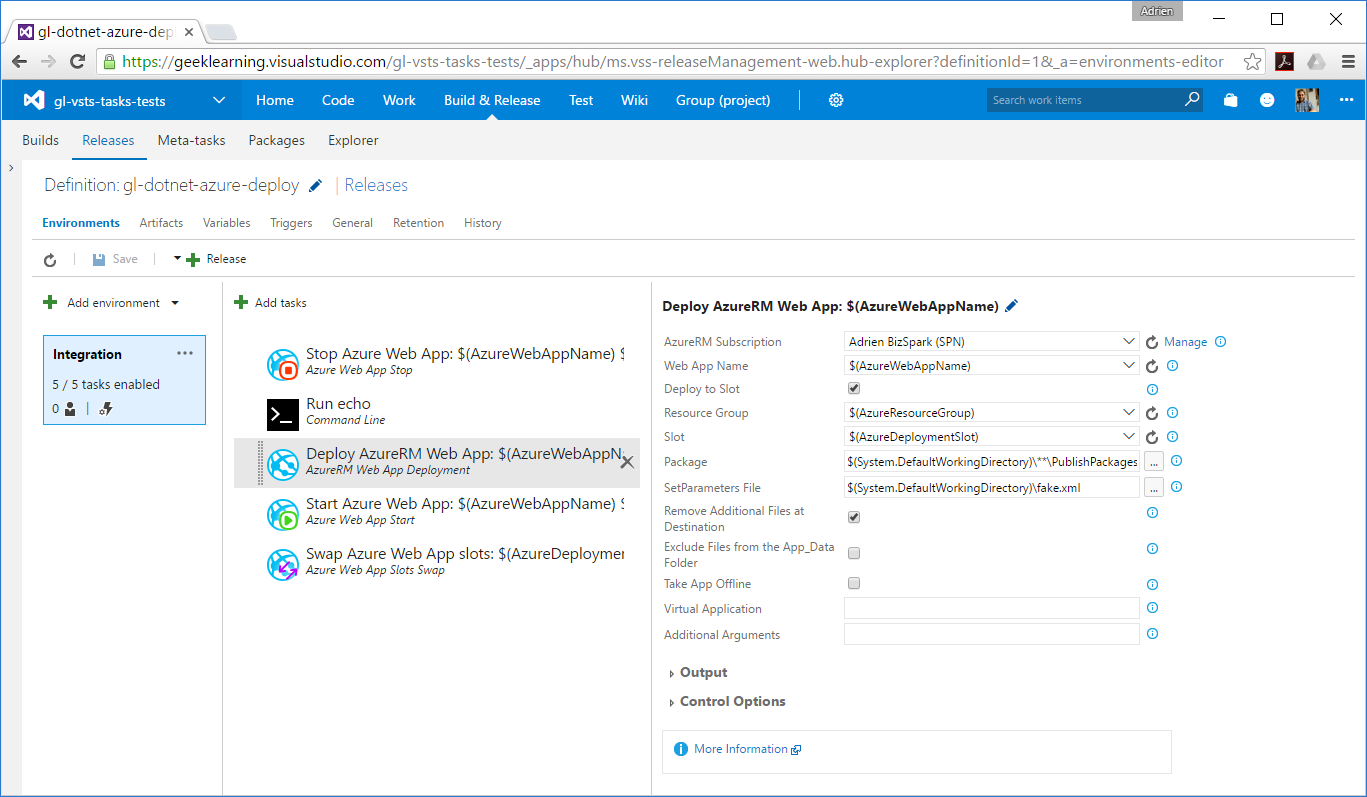
Task: Click the Integration pre-deployment approvers person icon
Action: point(71,408)
